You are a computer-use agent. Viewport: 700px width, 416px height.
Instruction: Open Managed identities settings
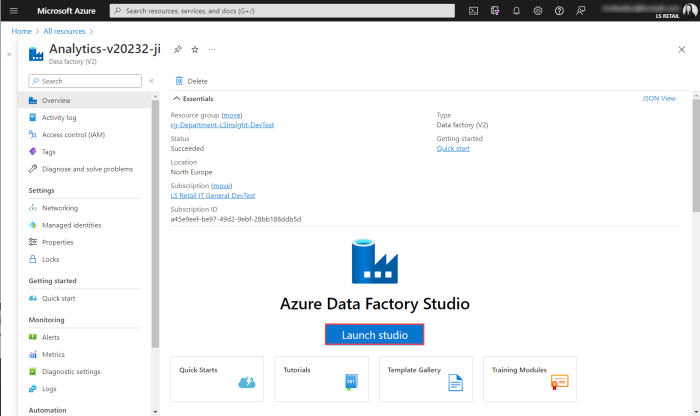coord(71,225)
